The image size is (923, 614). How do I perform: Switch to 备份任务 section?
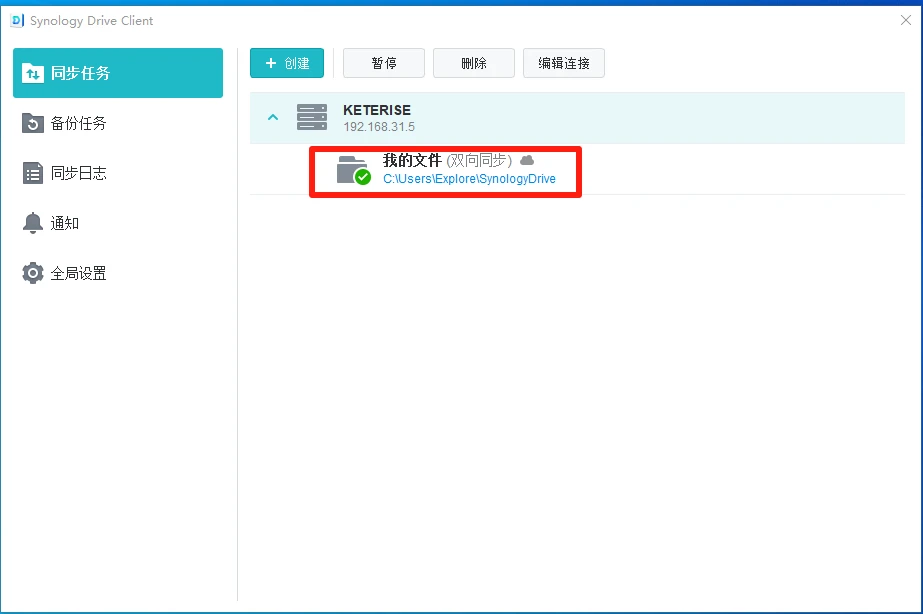pos(118,123)
